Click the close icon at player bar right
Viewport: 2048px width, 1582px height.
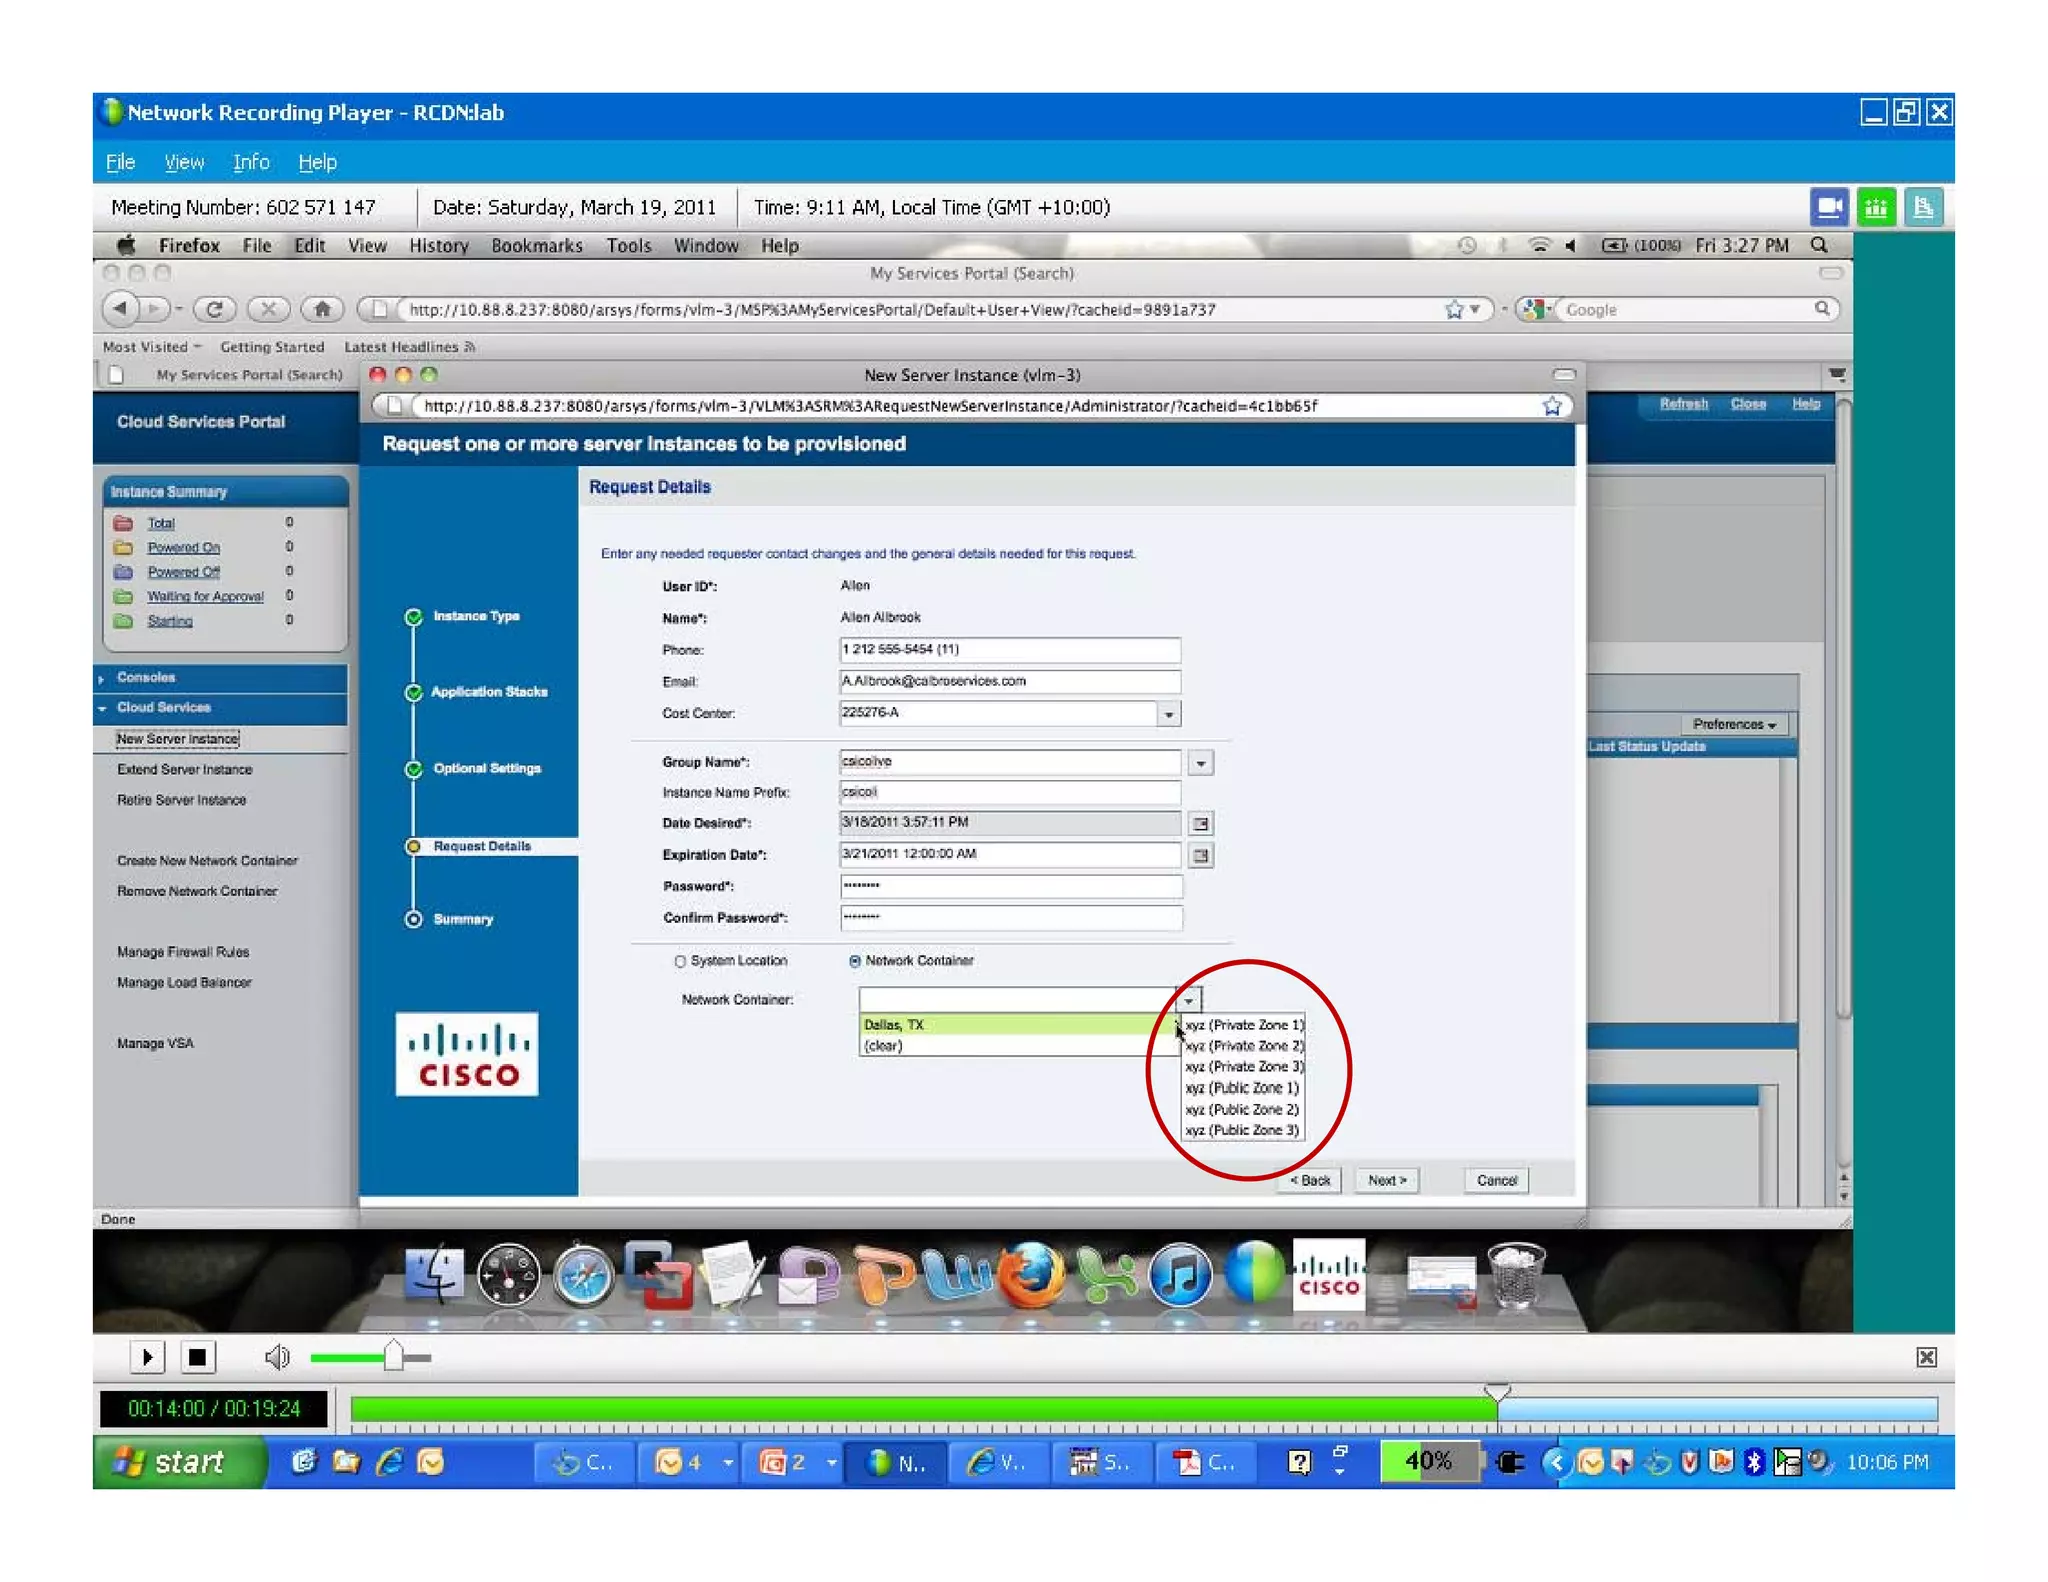(1926, 1357)
